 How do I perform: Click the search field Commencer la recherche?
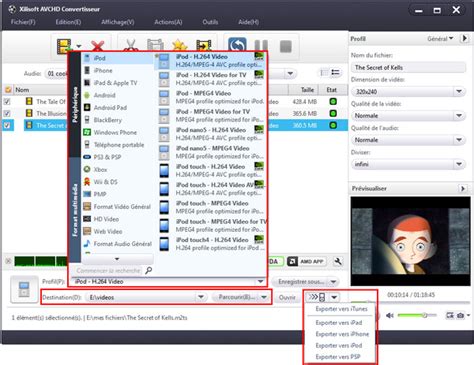coord(108,270)
